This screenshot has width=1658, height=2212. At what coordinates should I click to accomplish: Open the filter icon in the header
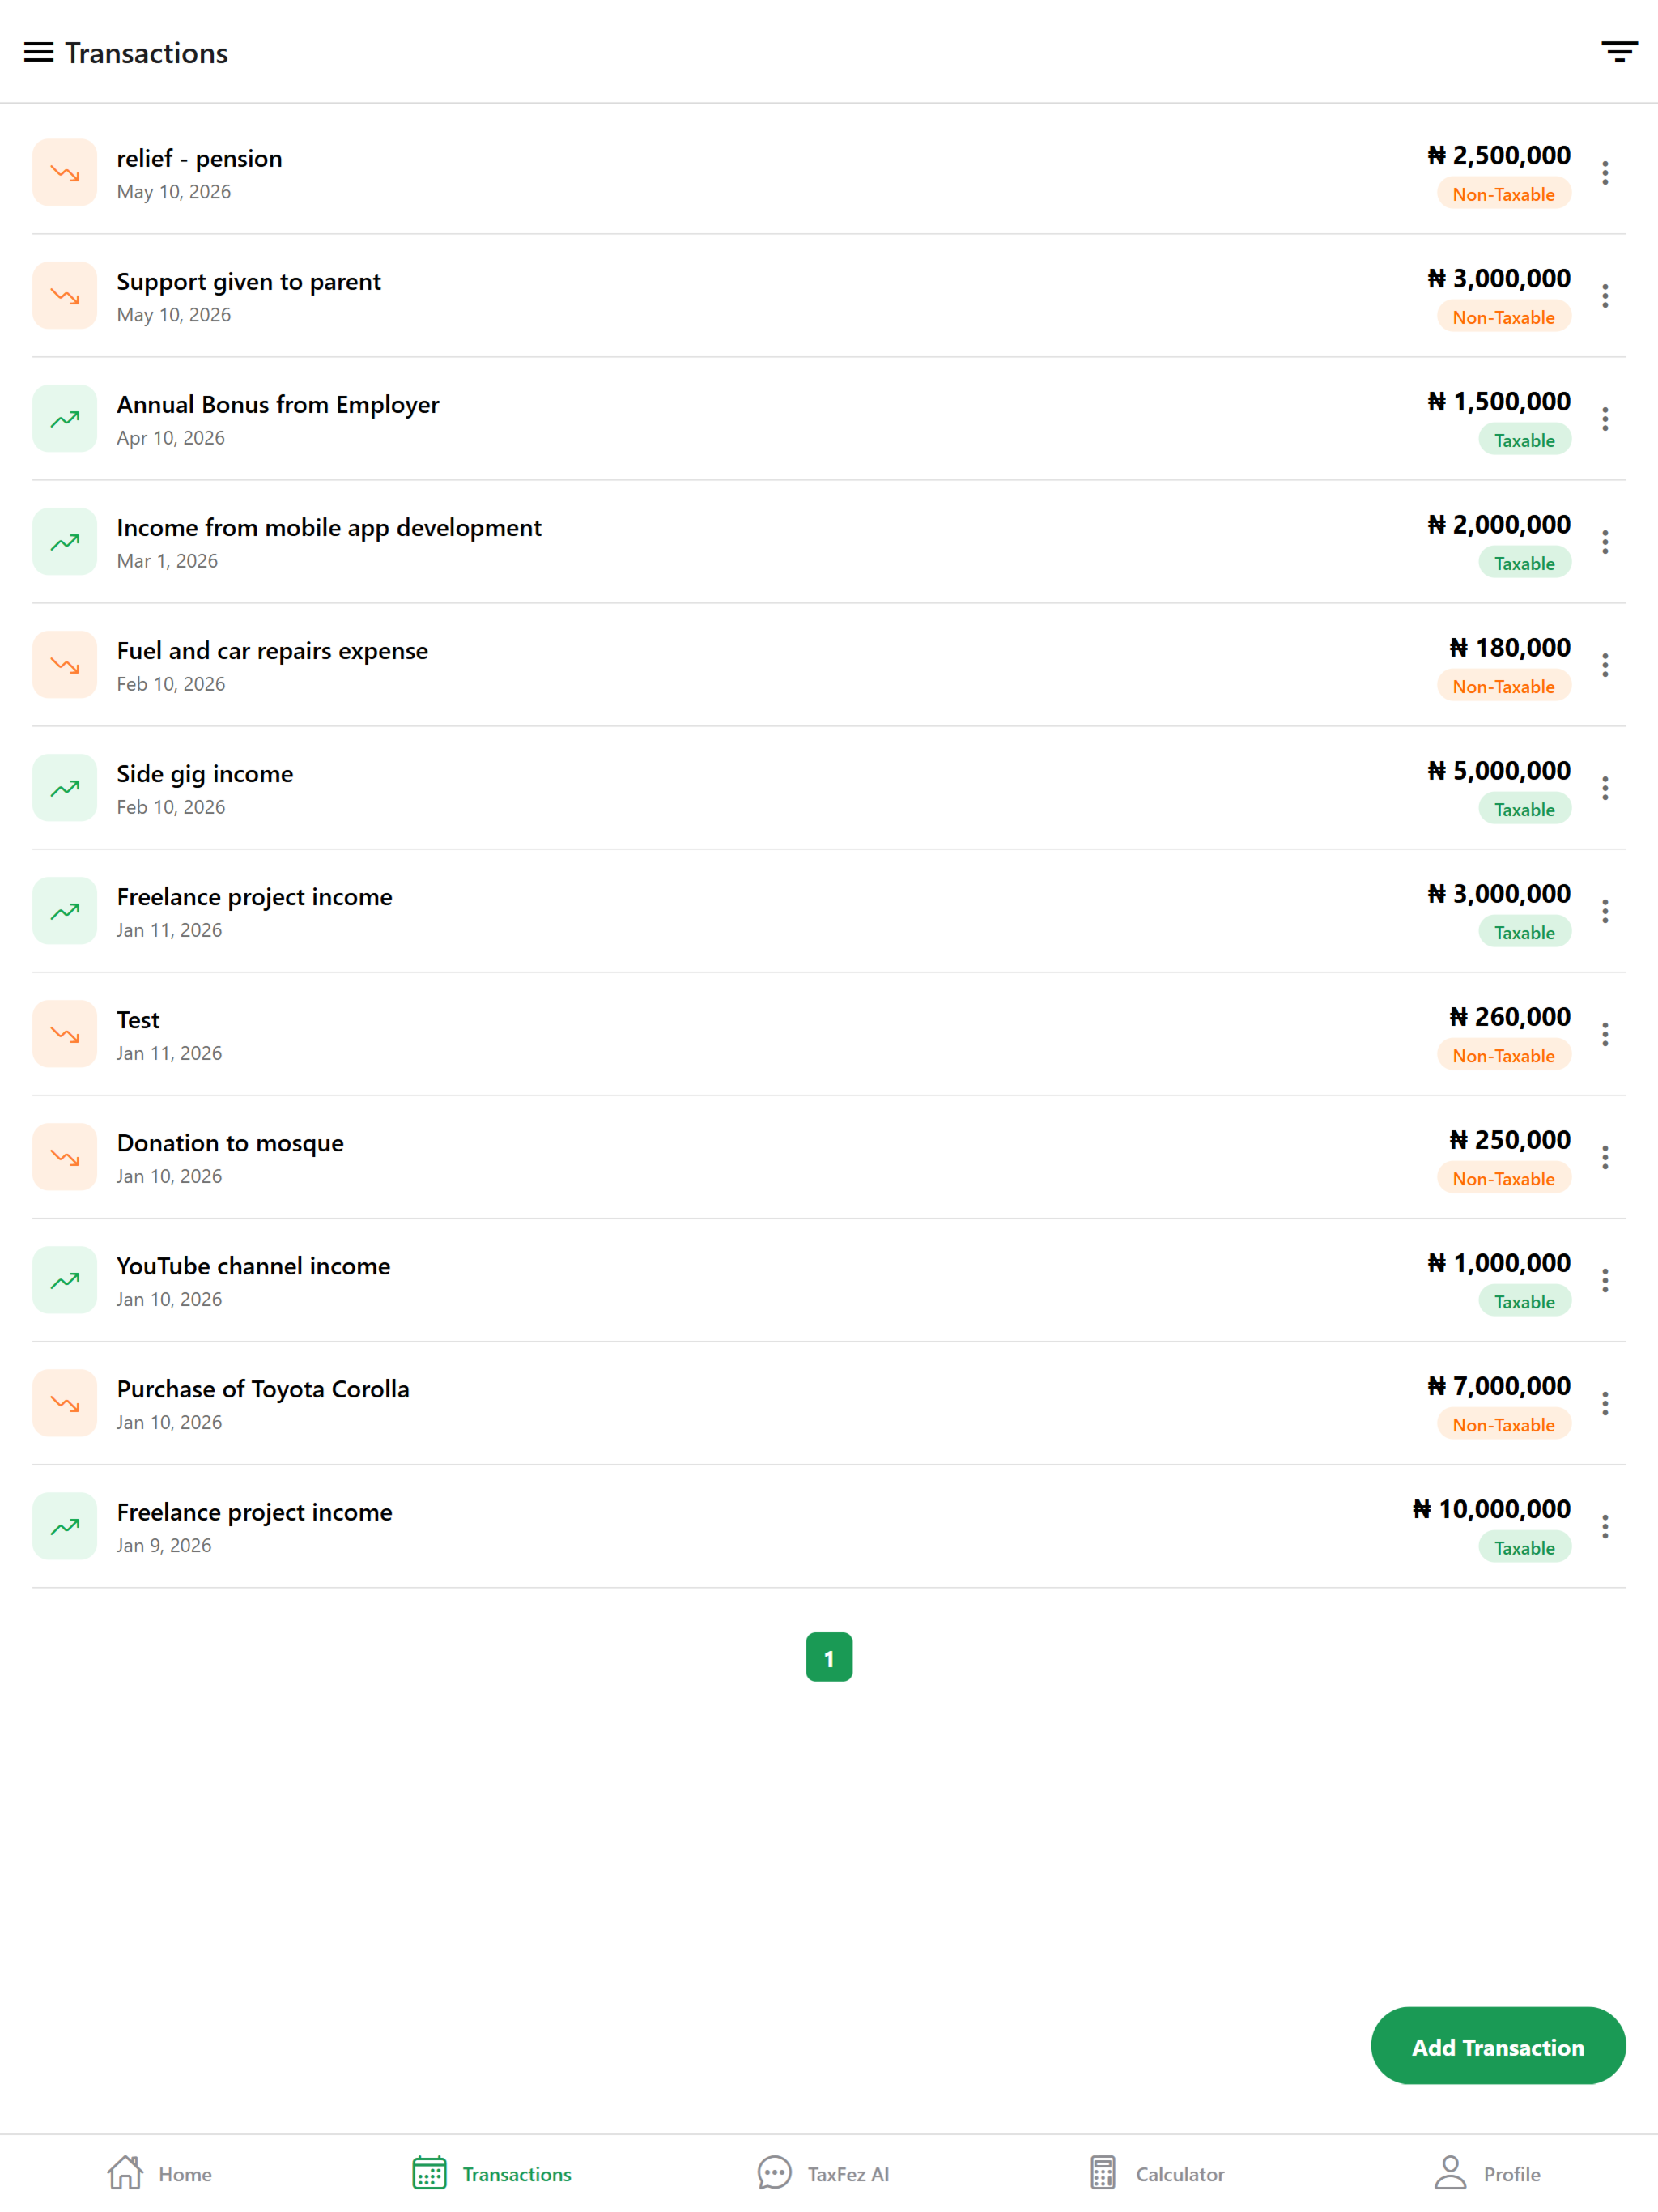1618,52
